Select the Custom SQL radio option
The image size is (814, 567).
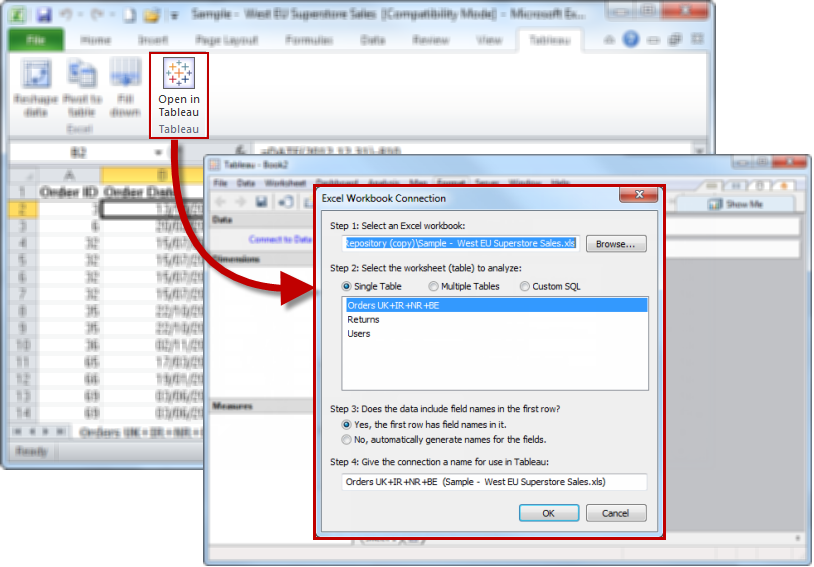(x=525, y=286)
